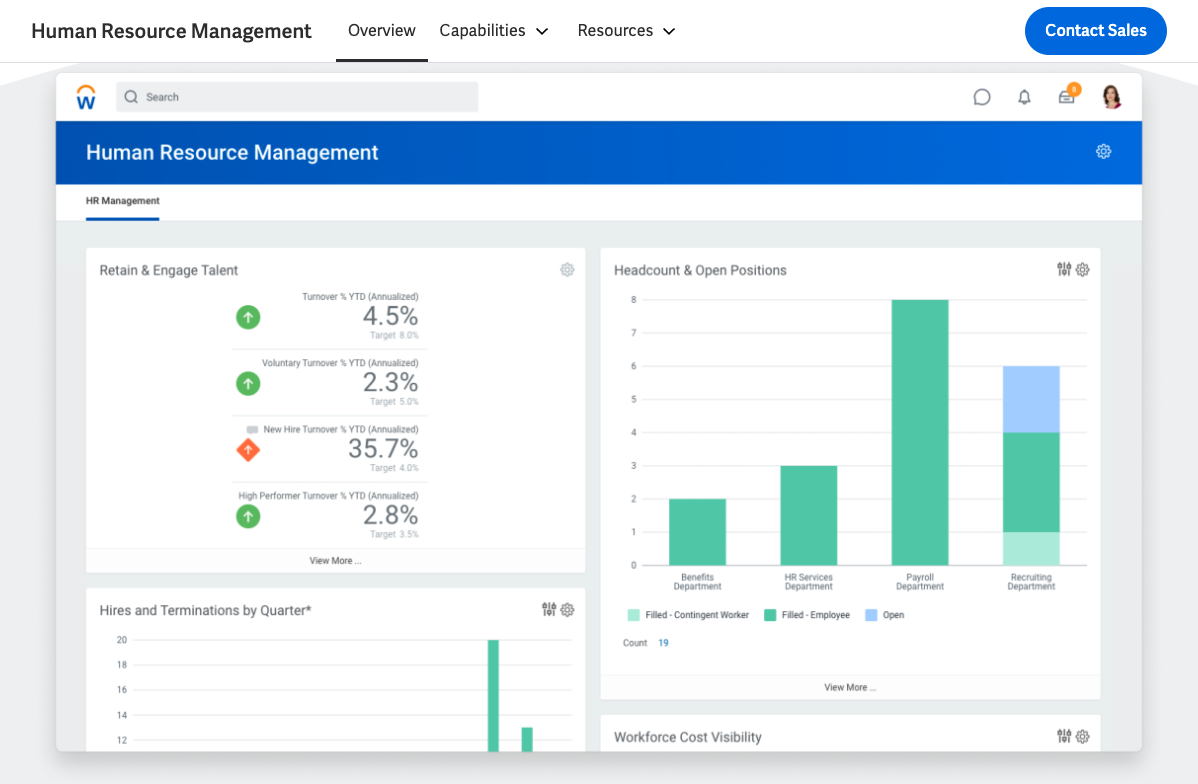The height and width of the screenshot is (784, 1198).
Task: Click the Workforce Cost Visibility card title
Action: [x=688, y=737]
